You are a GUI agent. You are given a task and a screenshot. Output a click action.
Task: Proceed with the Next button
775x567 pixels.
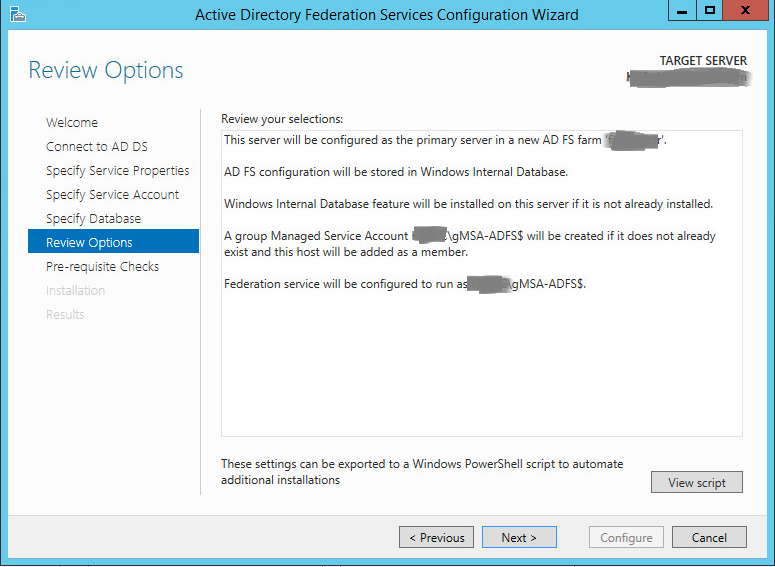(x=519, y=537)
